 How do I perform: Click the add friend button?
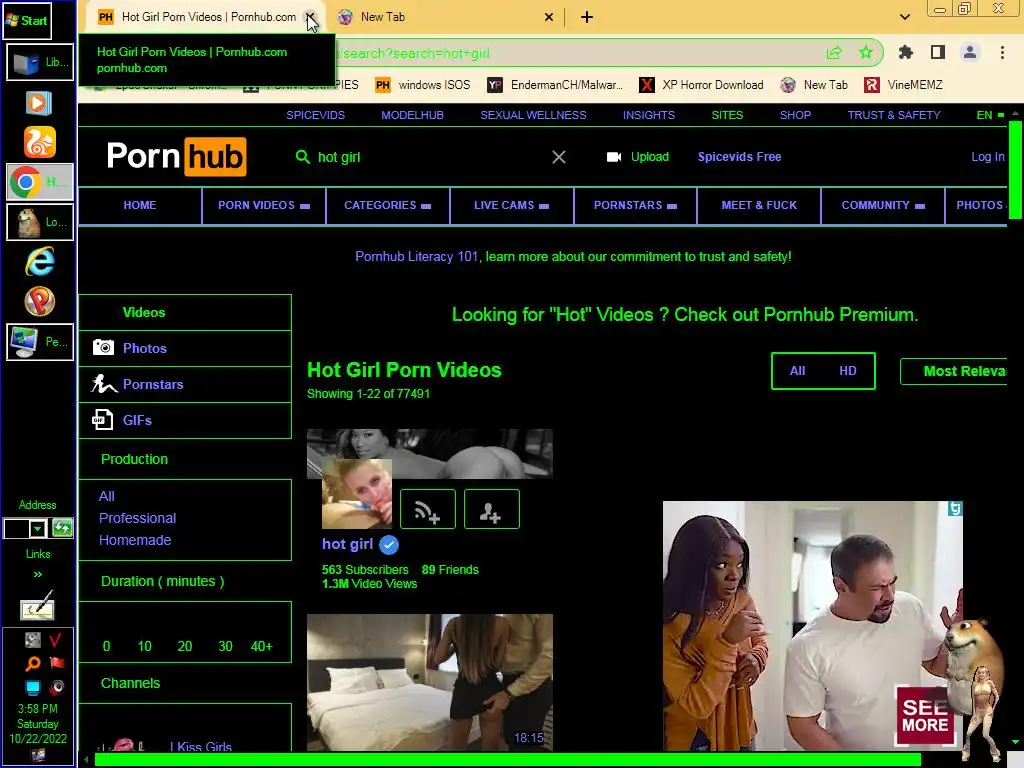tap(492, 509)
